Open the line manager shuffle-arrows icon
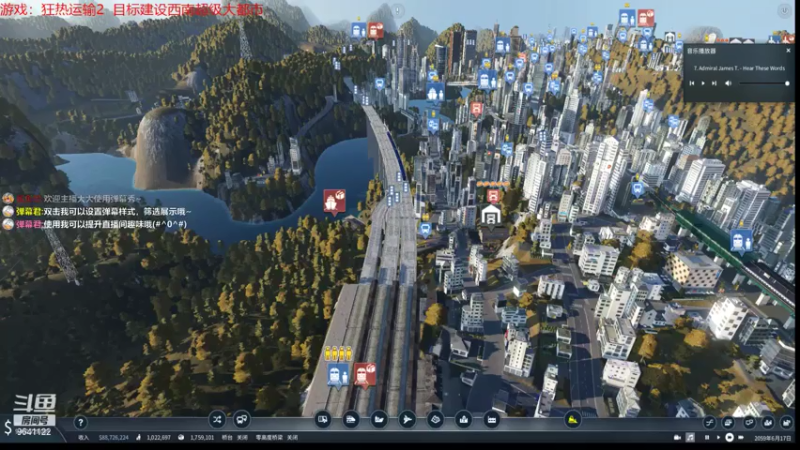 click(x=217, y=420)
